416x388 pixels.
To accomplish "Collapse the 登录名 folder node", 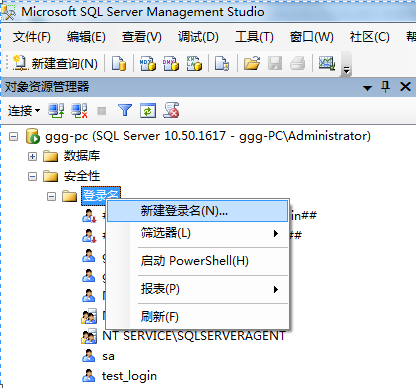I will click(x=51, y=196).
